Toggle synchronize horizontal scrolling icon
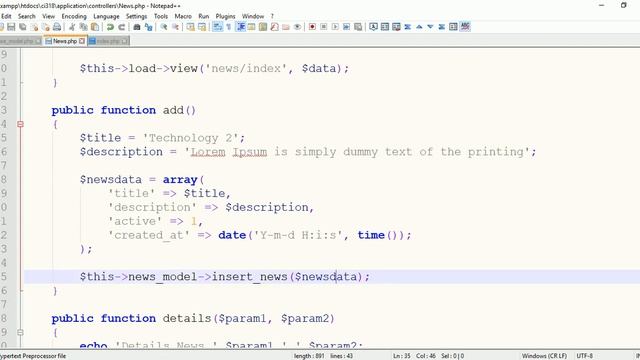 coord(202,27)
